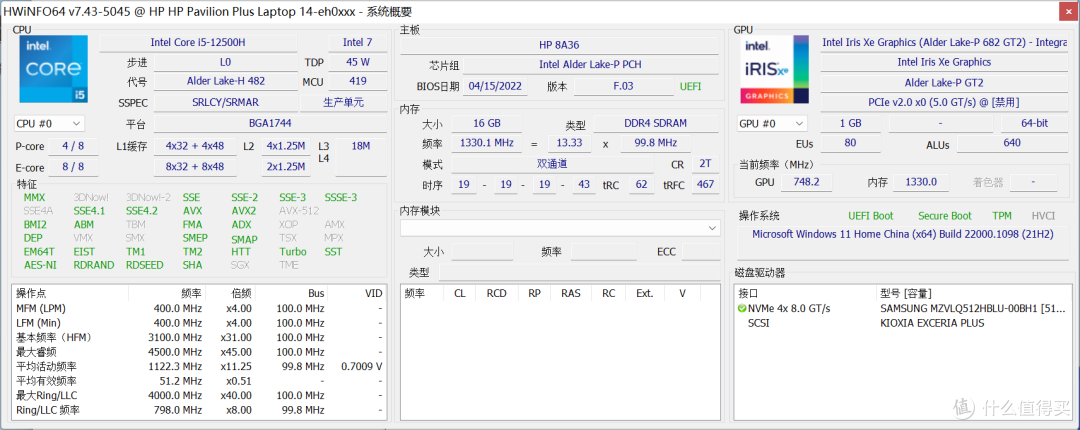Open the CPU #0 selector dropdown

(x=49, y=123)
